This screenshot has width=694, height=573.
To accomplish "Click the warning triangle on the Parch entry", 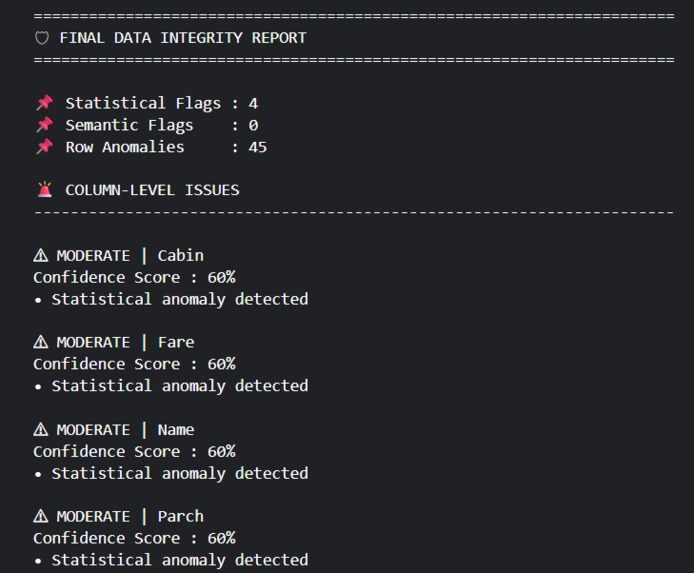I will click(x=41, y=516).
